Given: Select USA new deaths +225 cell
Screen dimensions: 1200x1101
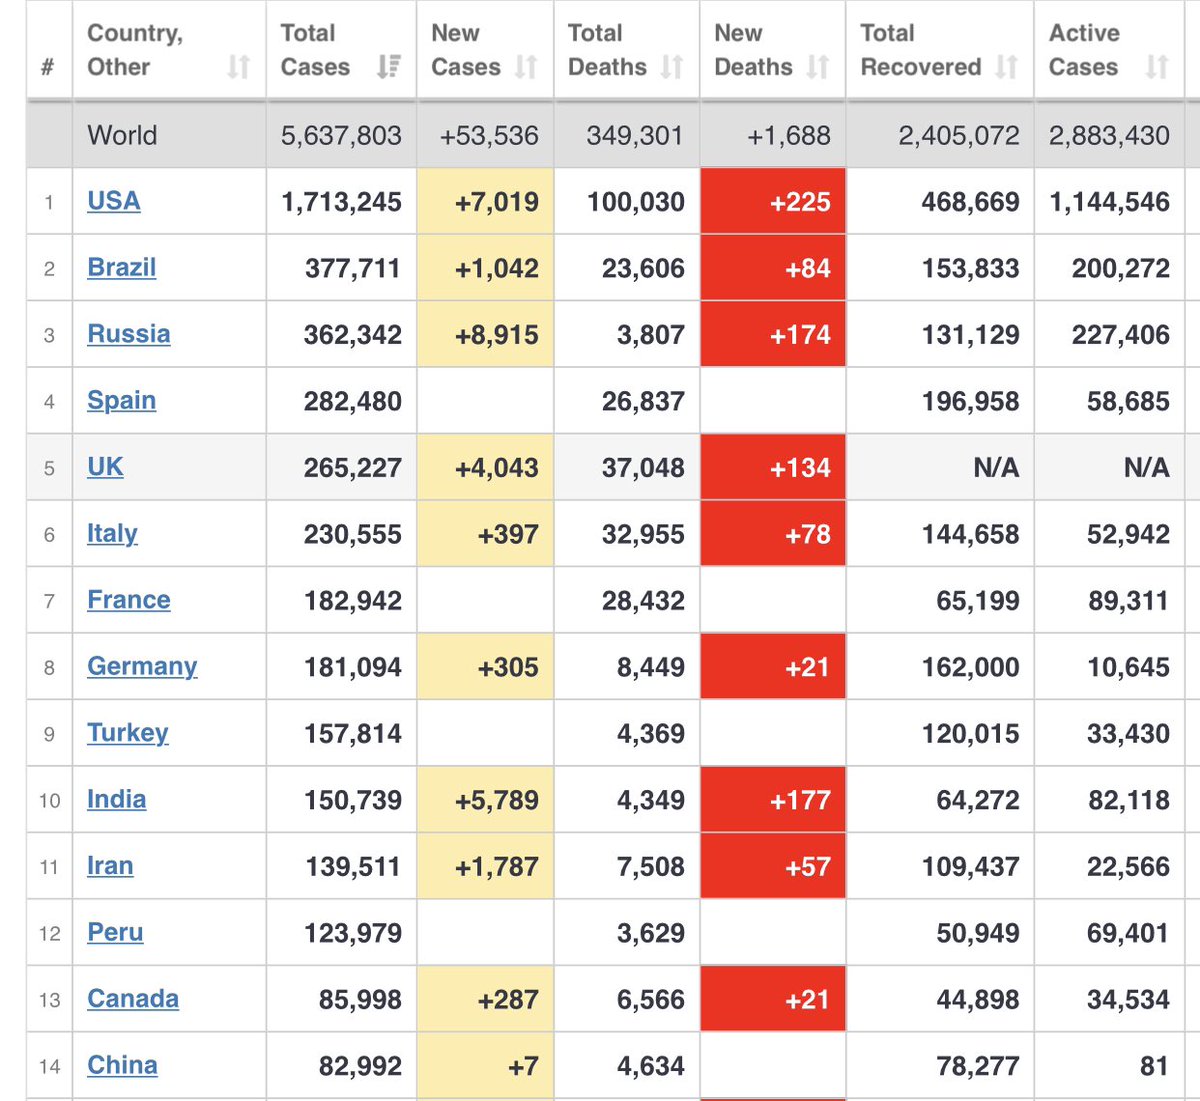Looking at the screenshot, I should tap(773, 201).
